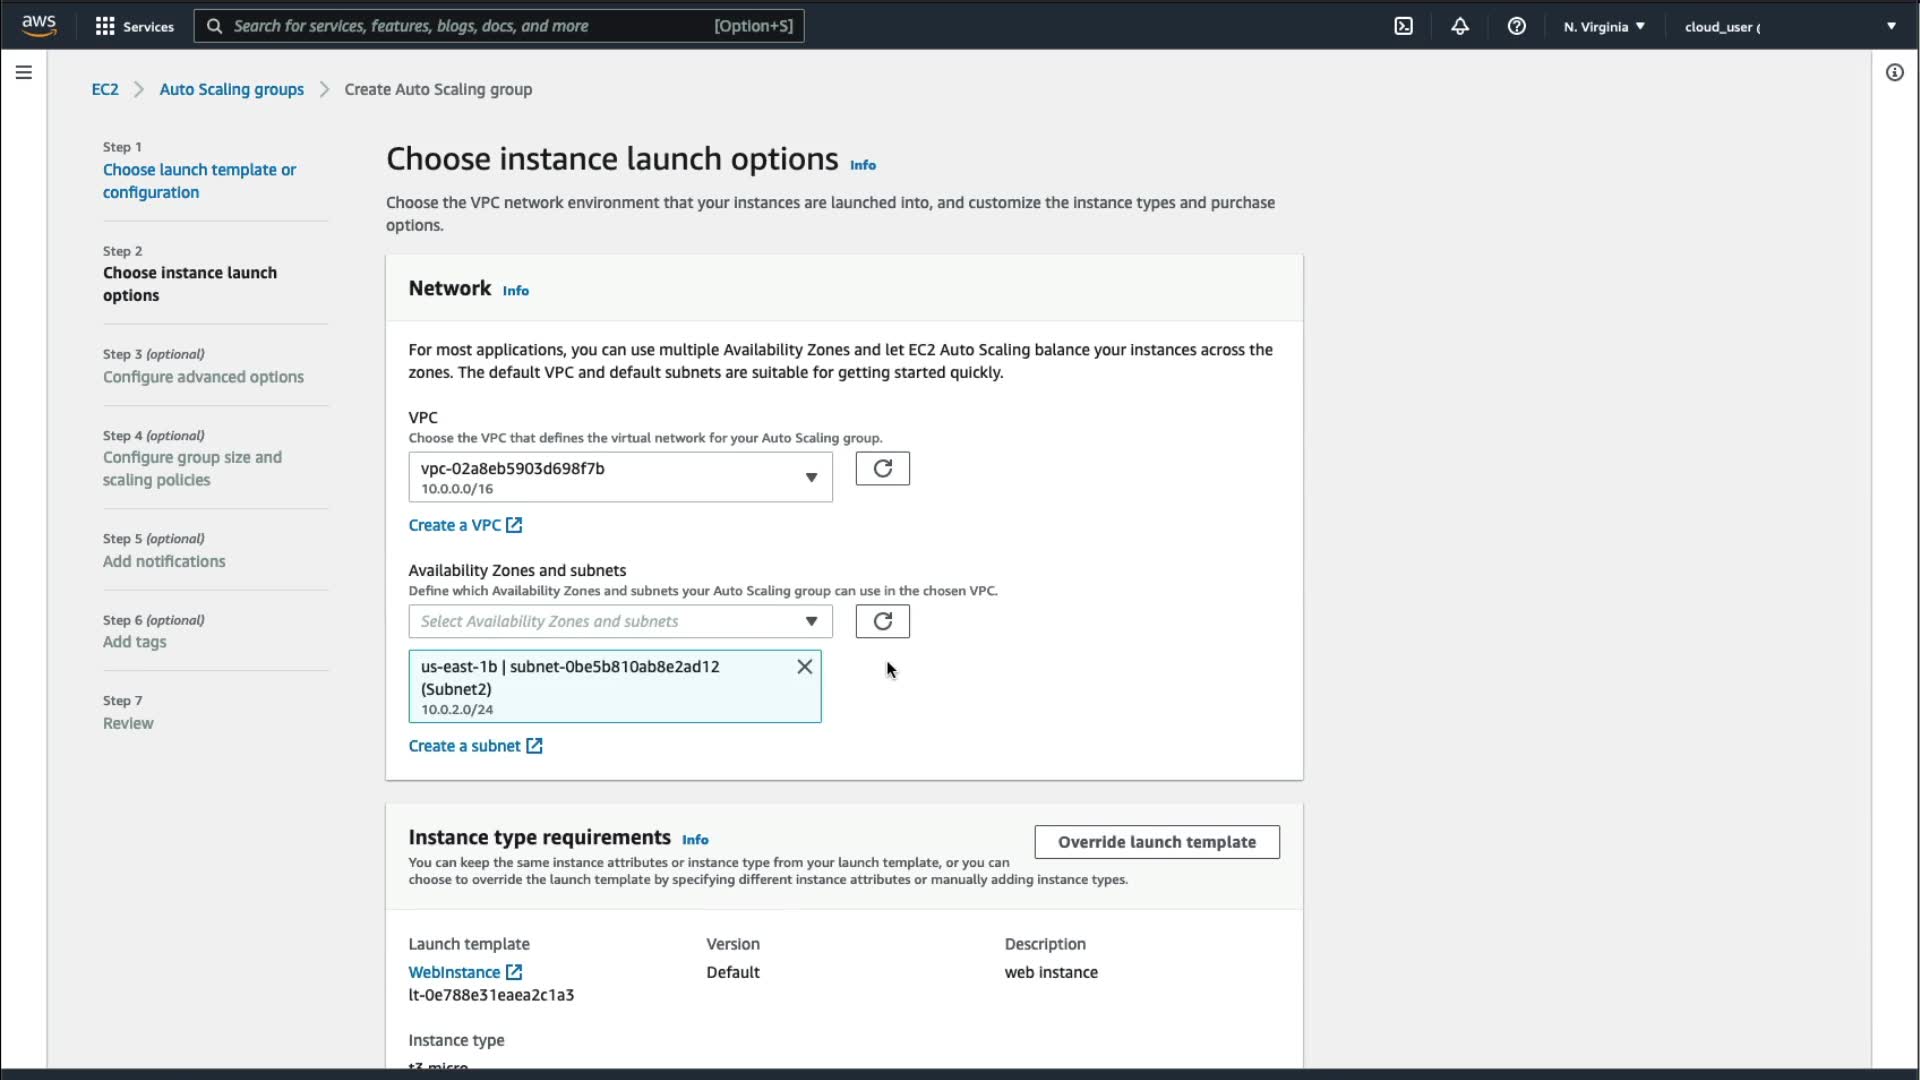Refresh the Availability Zones and subnets list
Image resolution: width=1920 pixels, height=1080 pixels.
(x=882, y=622)
